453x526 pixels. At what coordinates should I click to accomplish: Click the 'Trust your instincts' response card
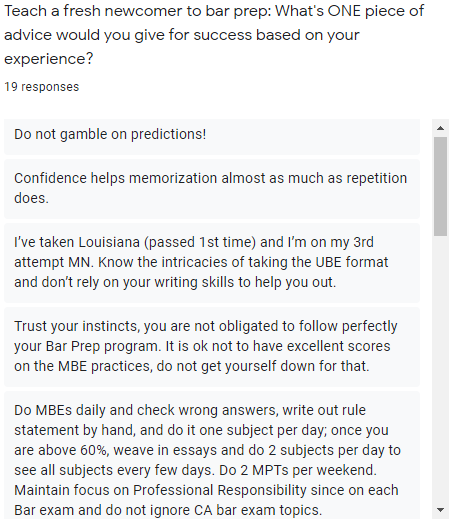pos(212,347)
